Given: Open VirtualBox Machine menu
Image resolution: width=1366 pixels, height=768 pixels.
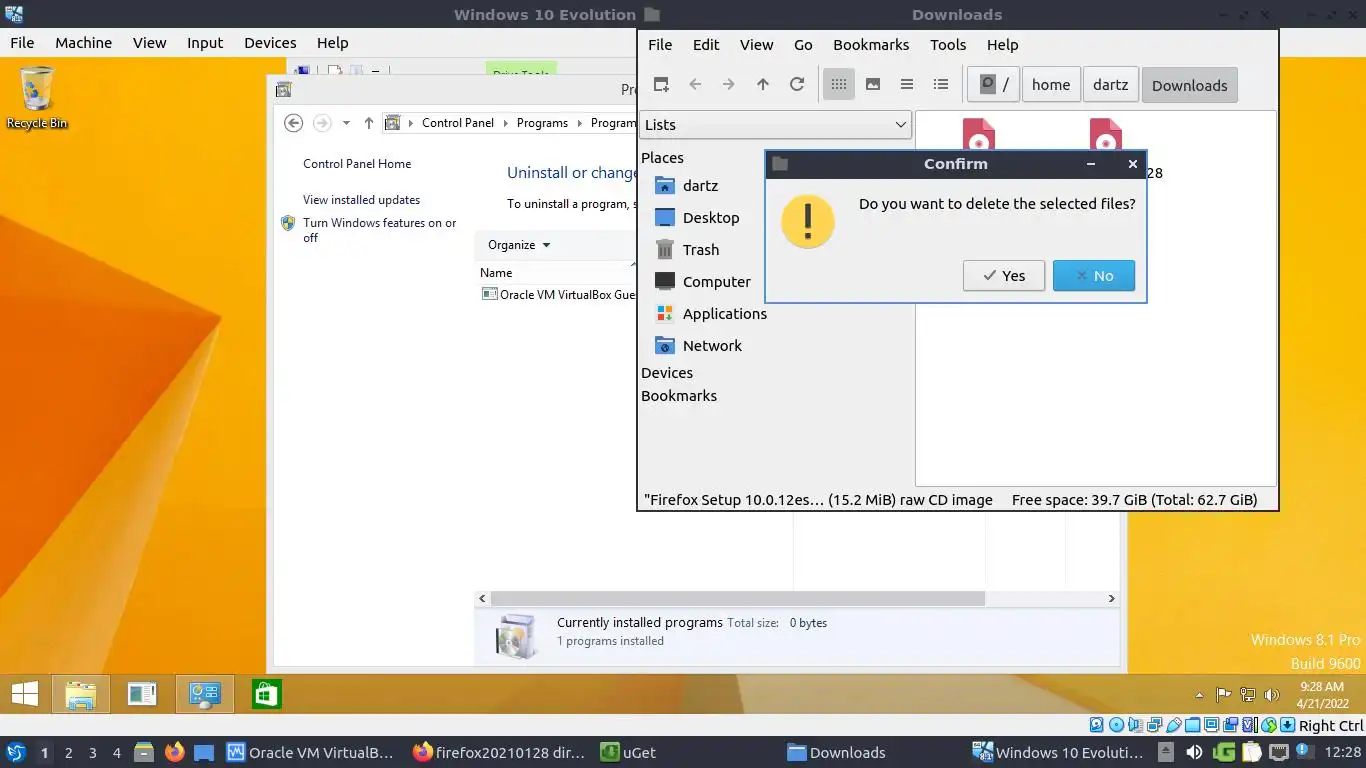Looking at the screenshot, I should 83,42.
